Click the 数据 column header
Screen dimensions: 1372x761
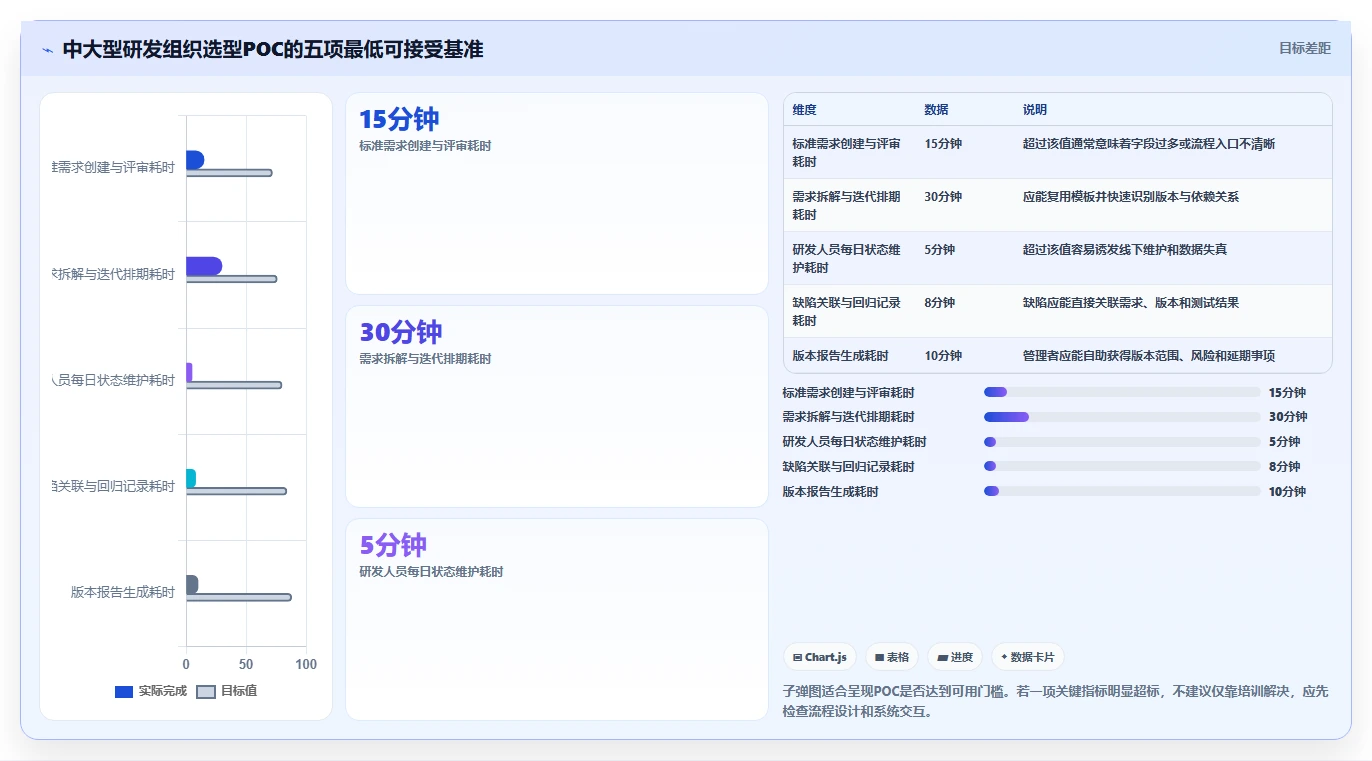937,110
